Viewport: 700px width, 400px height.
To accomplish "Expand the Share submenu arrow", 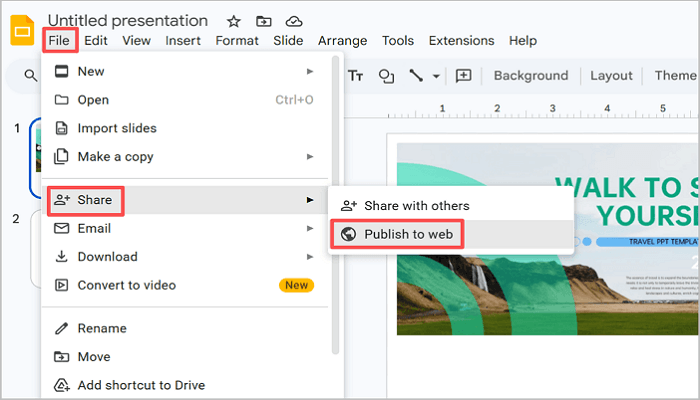I will [x=310, y=200].
